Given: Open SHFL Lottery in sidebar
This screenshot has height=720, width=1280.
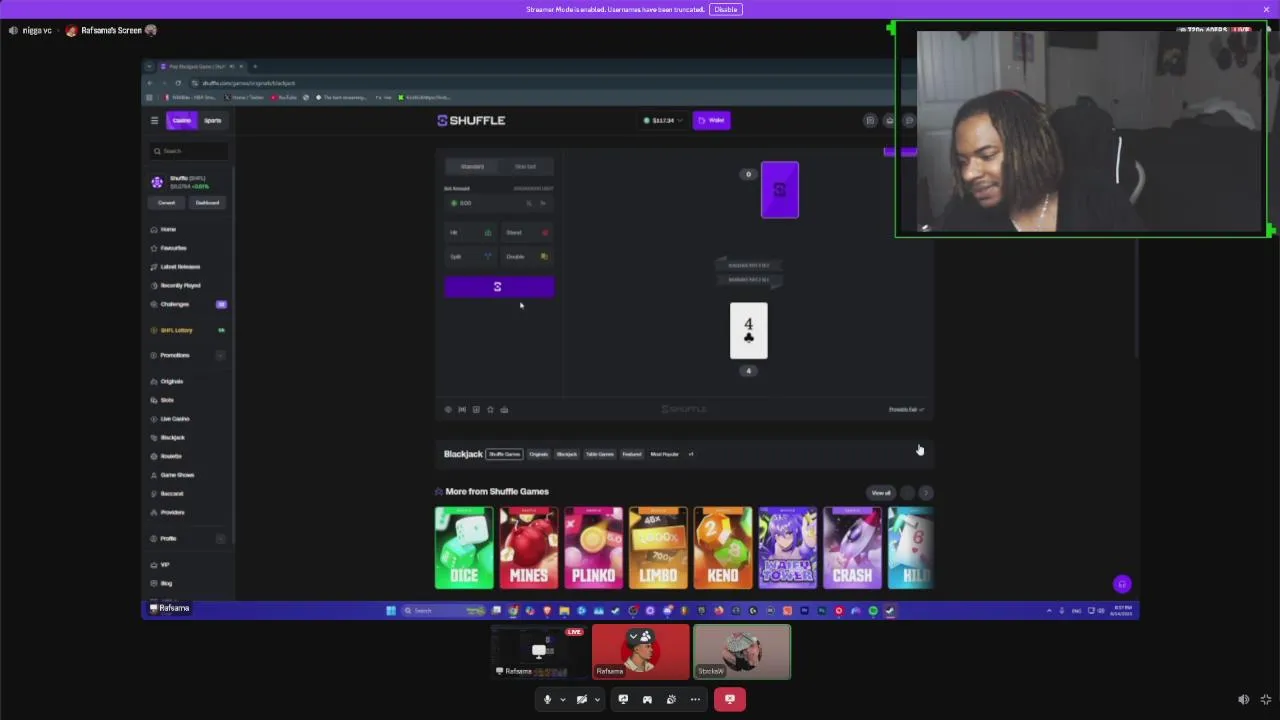Looking at the screenshot, I should 177,330.
